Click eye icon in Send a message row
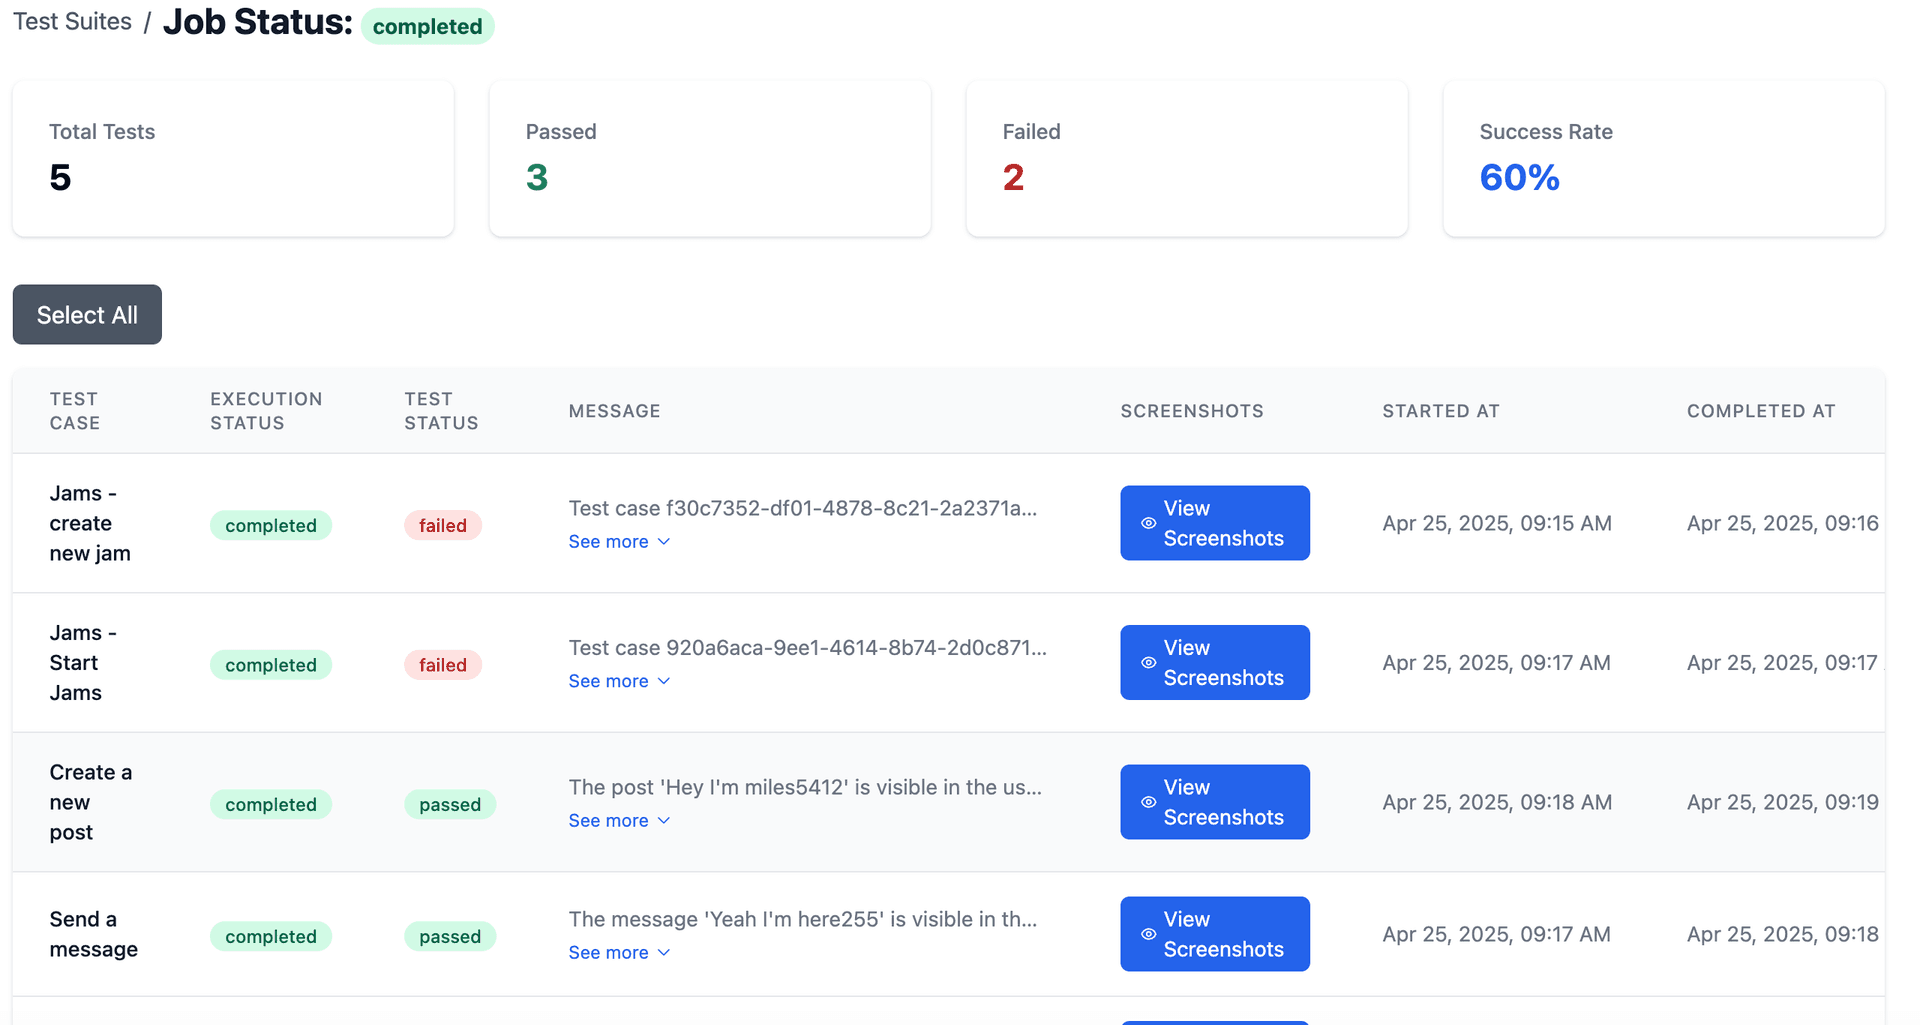The width and height of the screenshot is (1920, 1025). pyautogui.click(x=1149, y=934)
